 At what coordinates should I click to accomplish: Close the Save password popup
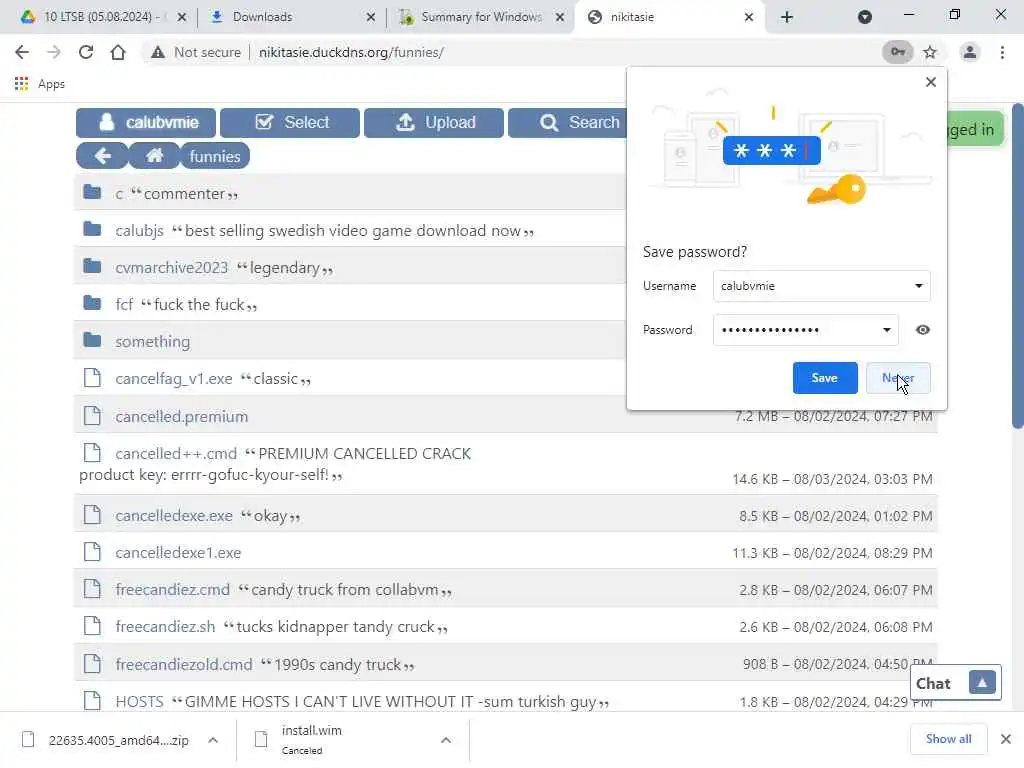pos(931,82)
